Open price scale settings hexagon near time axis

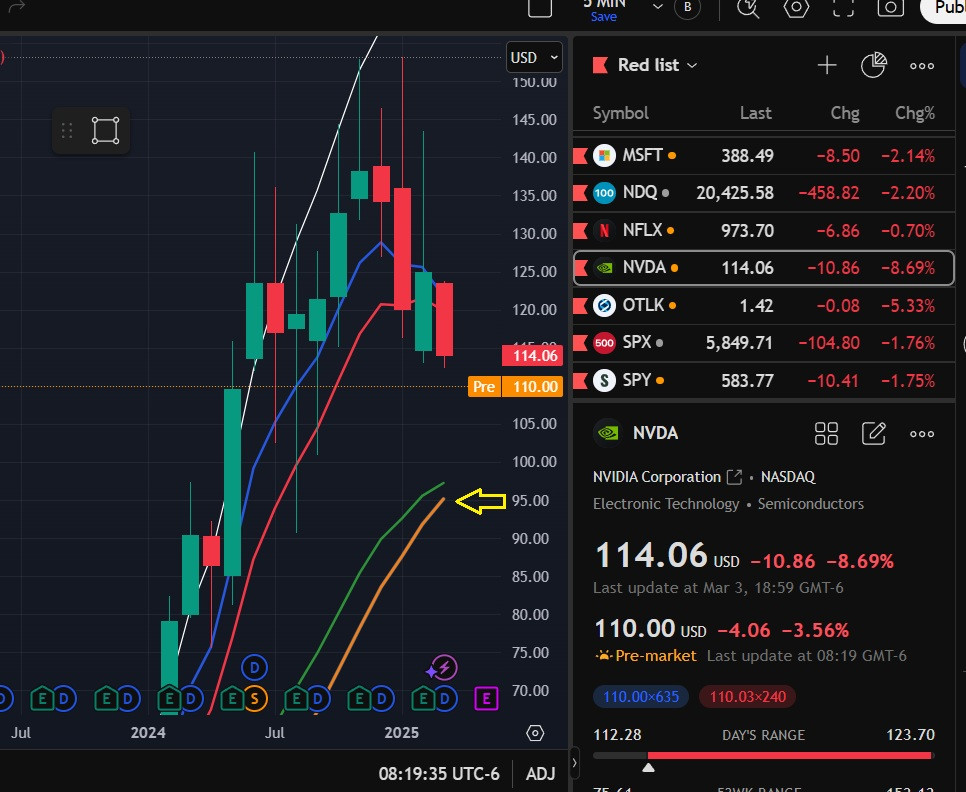click(x=535, y=733)
